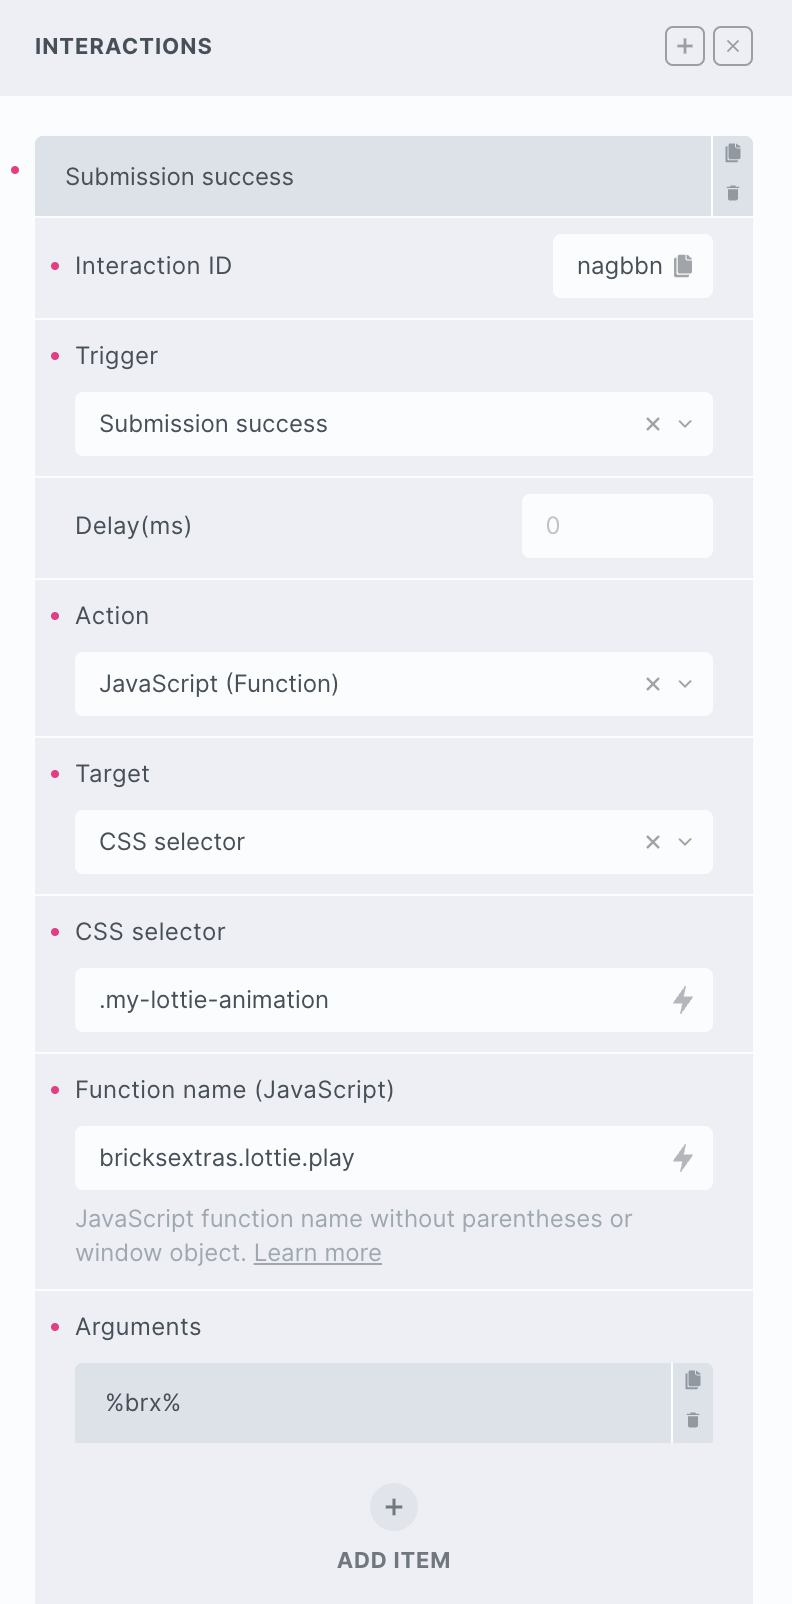Click dynamic data bolt in Function name field
The height and width of the screenshot is (1604, 792).
683,1158
